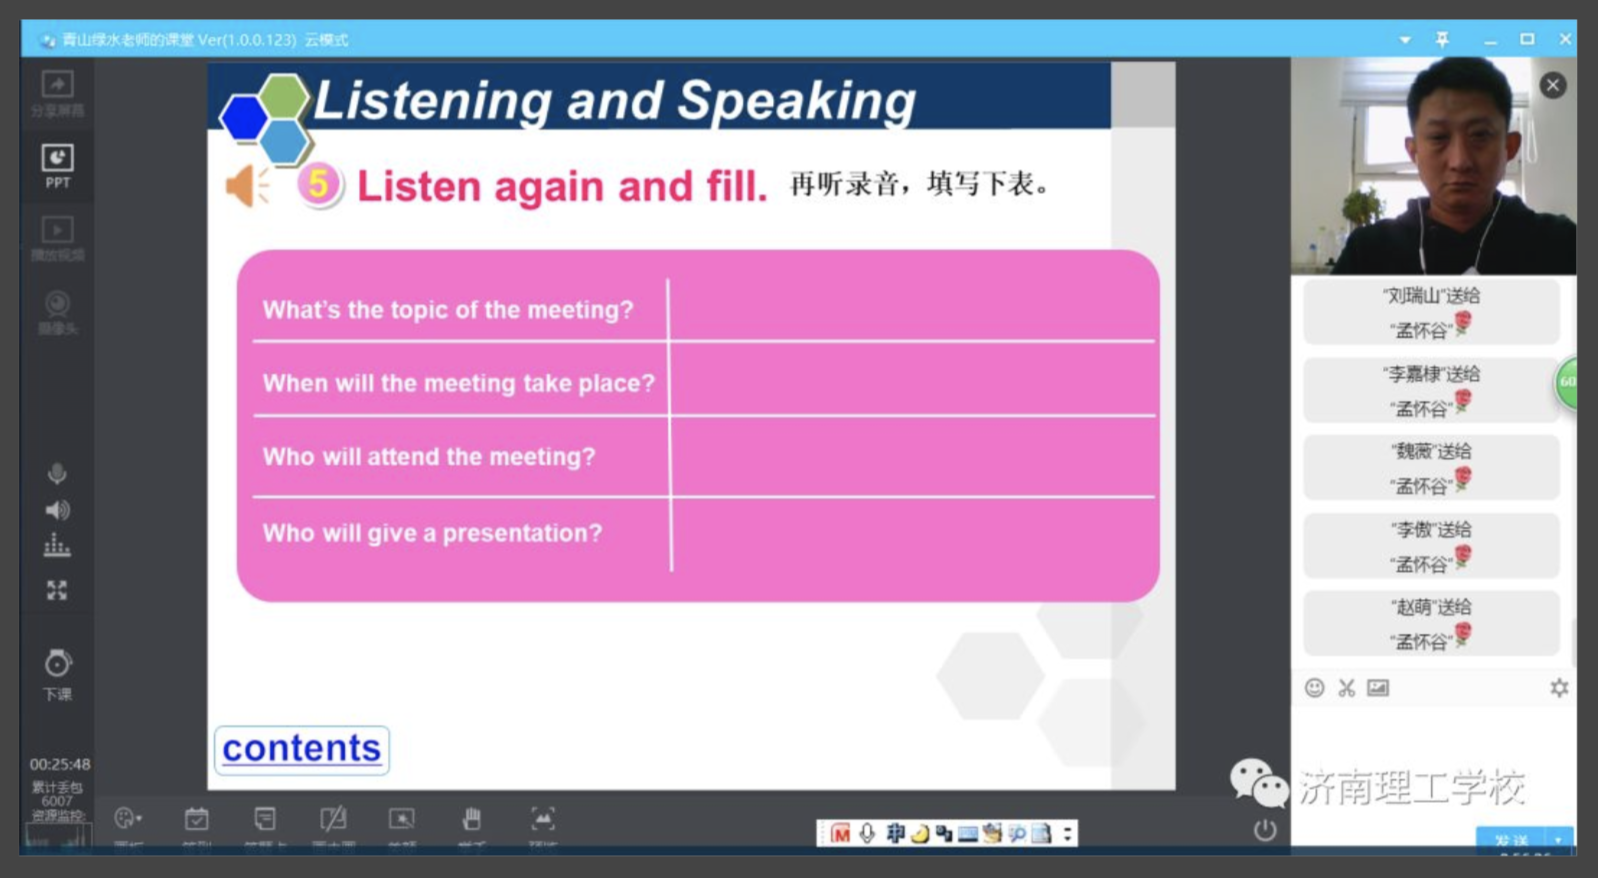Toggle the camera (摄像头) in sidebar
This screenshot has width=1598, height=878.
point(57,311)
